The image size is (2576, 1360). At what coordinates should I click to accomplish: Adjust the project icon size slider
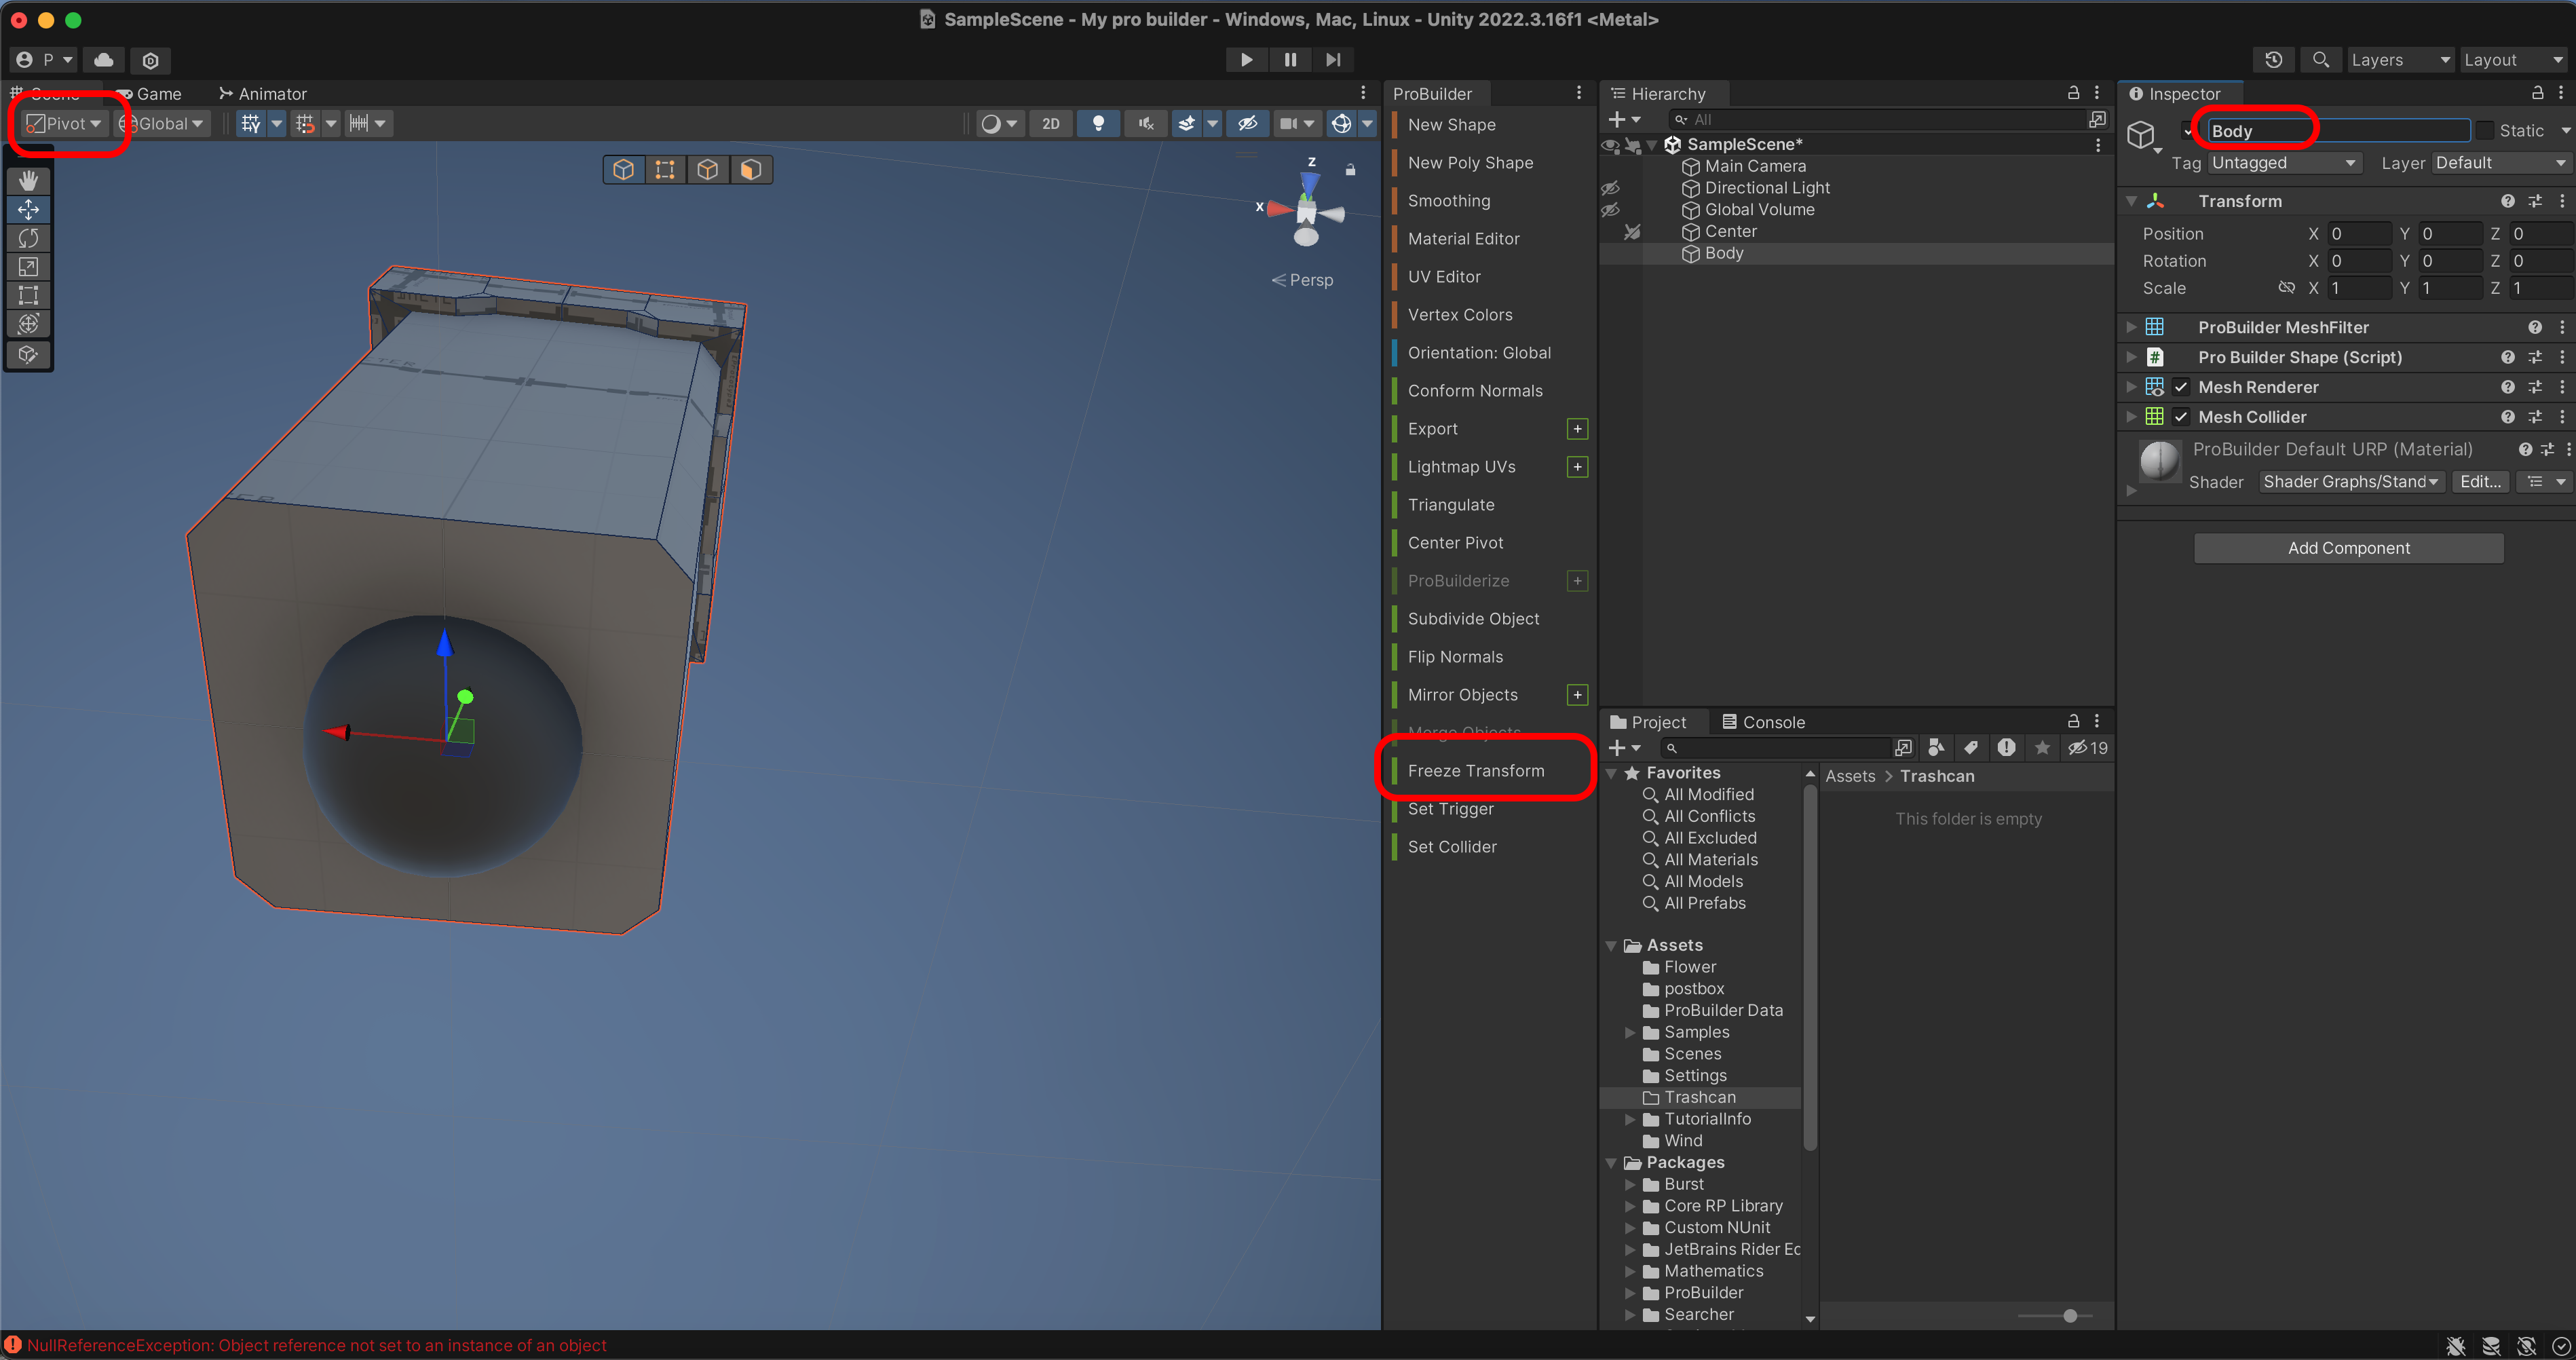tap(2069, 1316)
